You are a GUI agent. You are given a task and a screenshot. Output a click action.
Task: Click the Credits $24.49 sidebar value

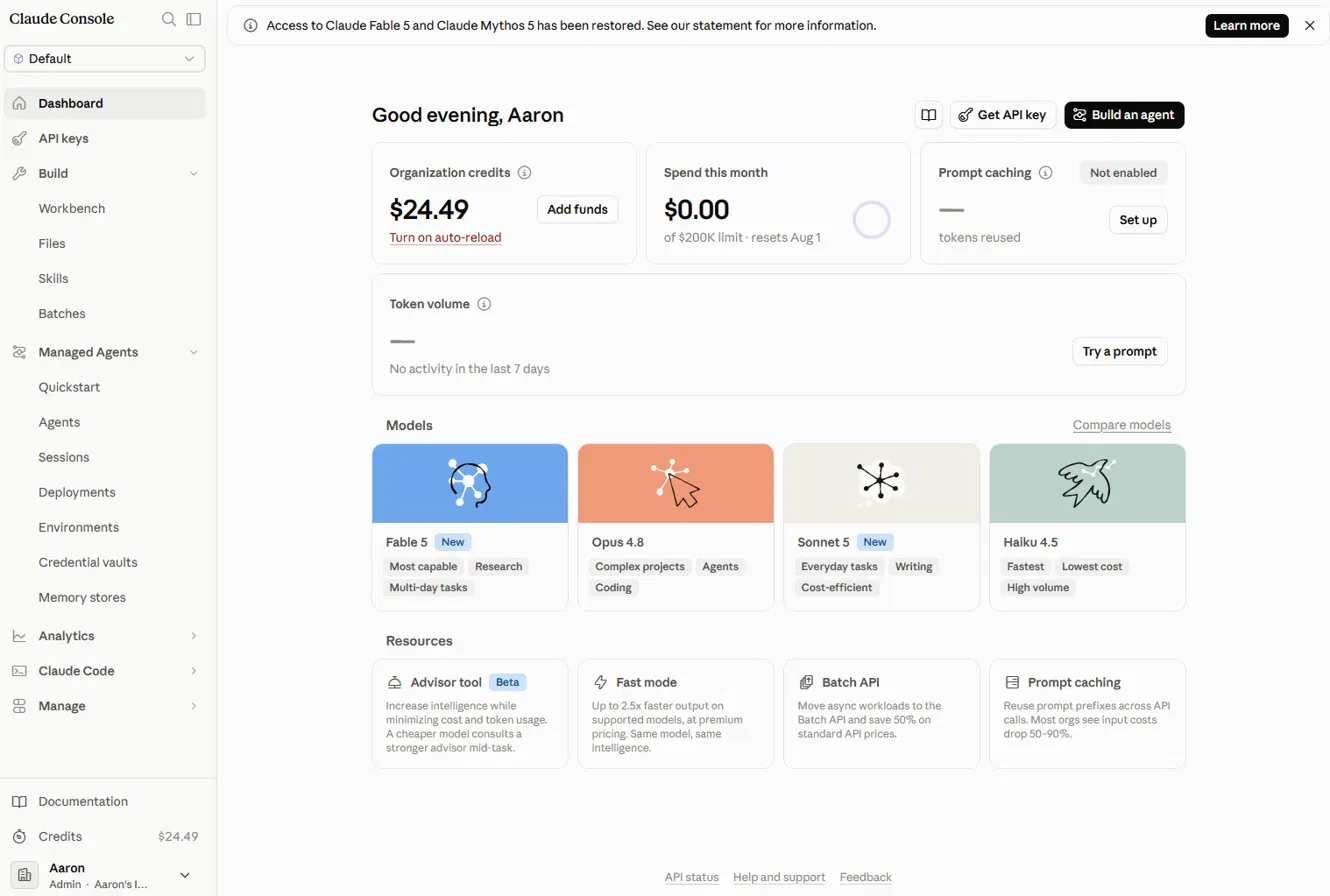coord(178,836)
